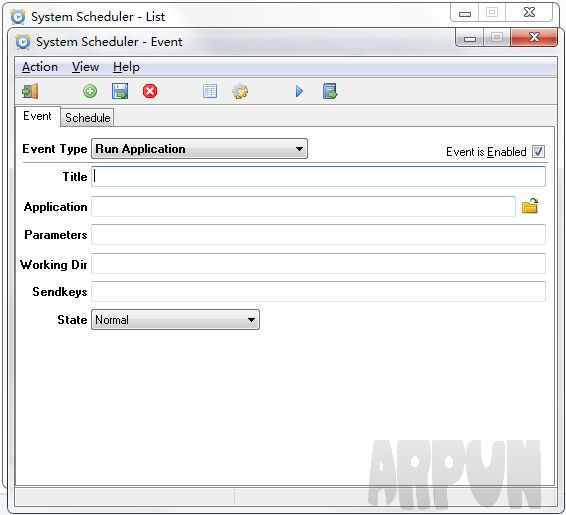
Task: Minimize the System Scheduler List window
Action: point(465,13)
